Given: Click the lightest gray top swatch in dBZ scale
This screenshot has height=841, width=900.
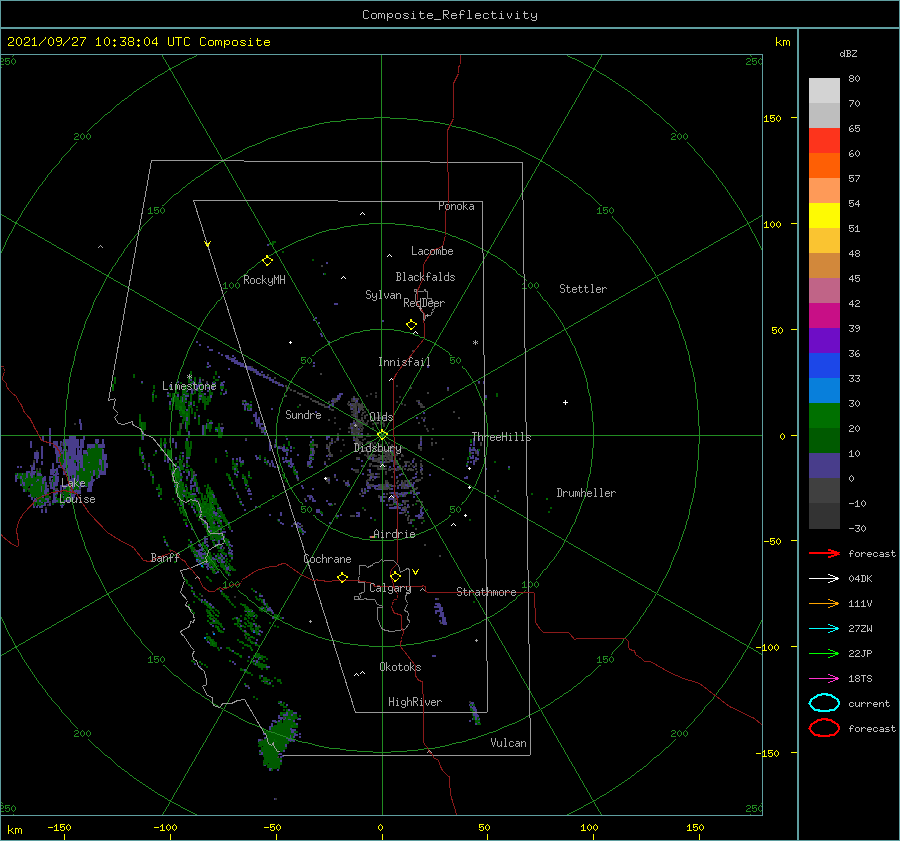Looking at the screenshot, I should 824,91.
